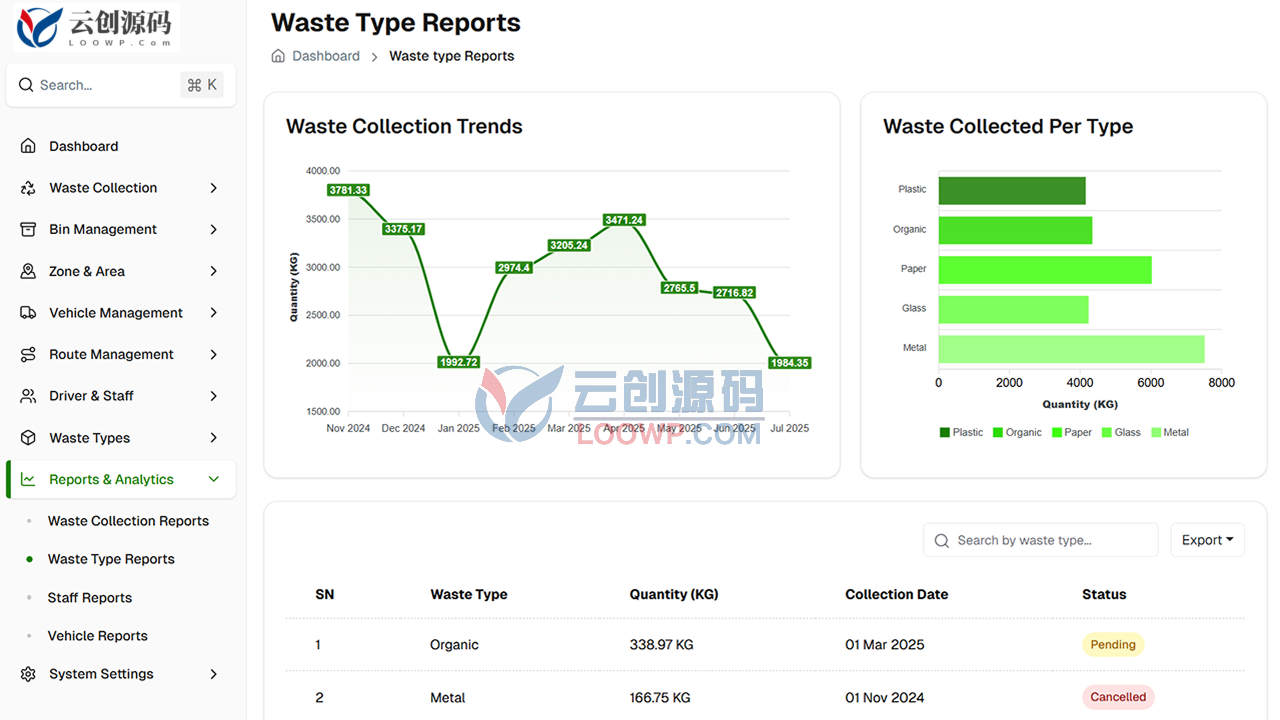Toggle the Metal legend entry in bar chart

[1170, 433]
